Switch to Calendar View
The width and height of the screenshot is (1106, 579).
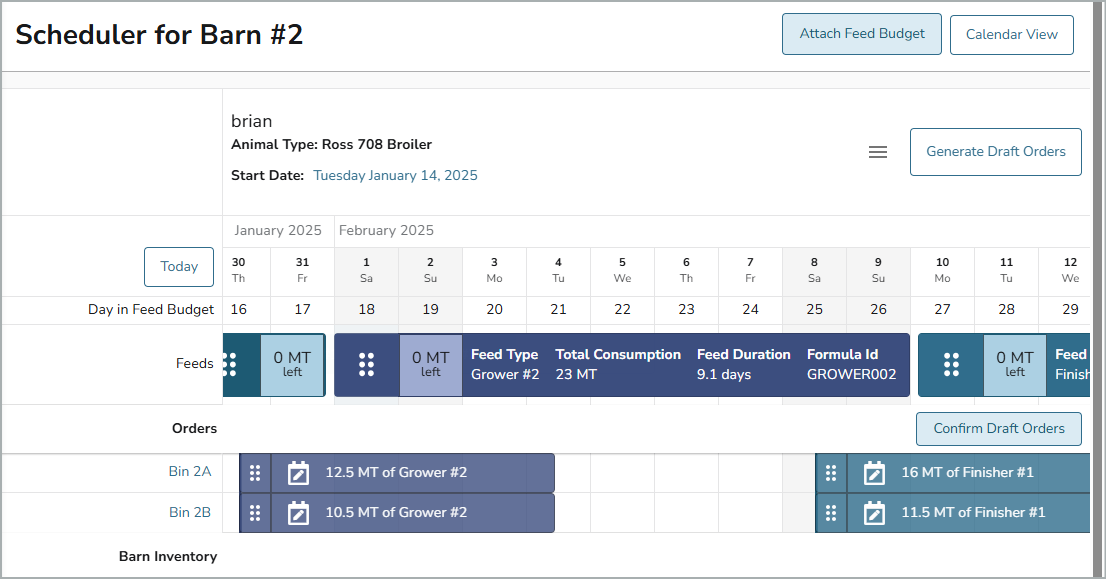[x=1011, y=35]
